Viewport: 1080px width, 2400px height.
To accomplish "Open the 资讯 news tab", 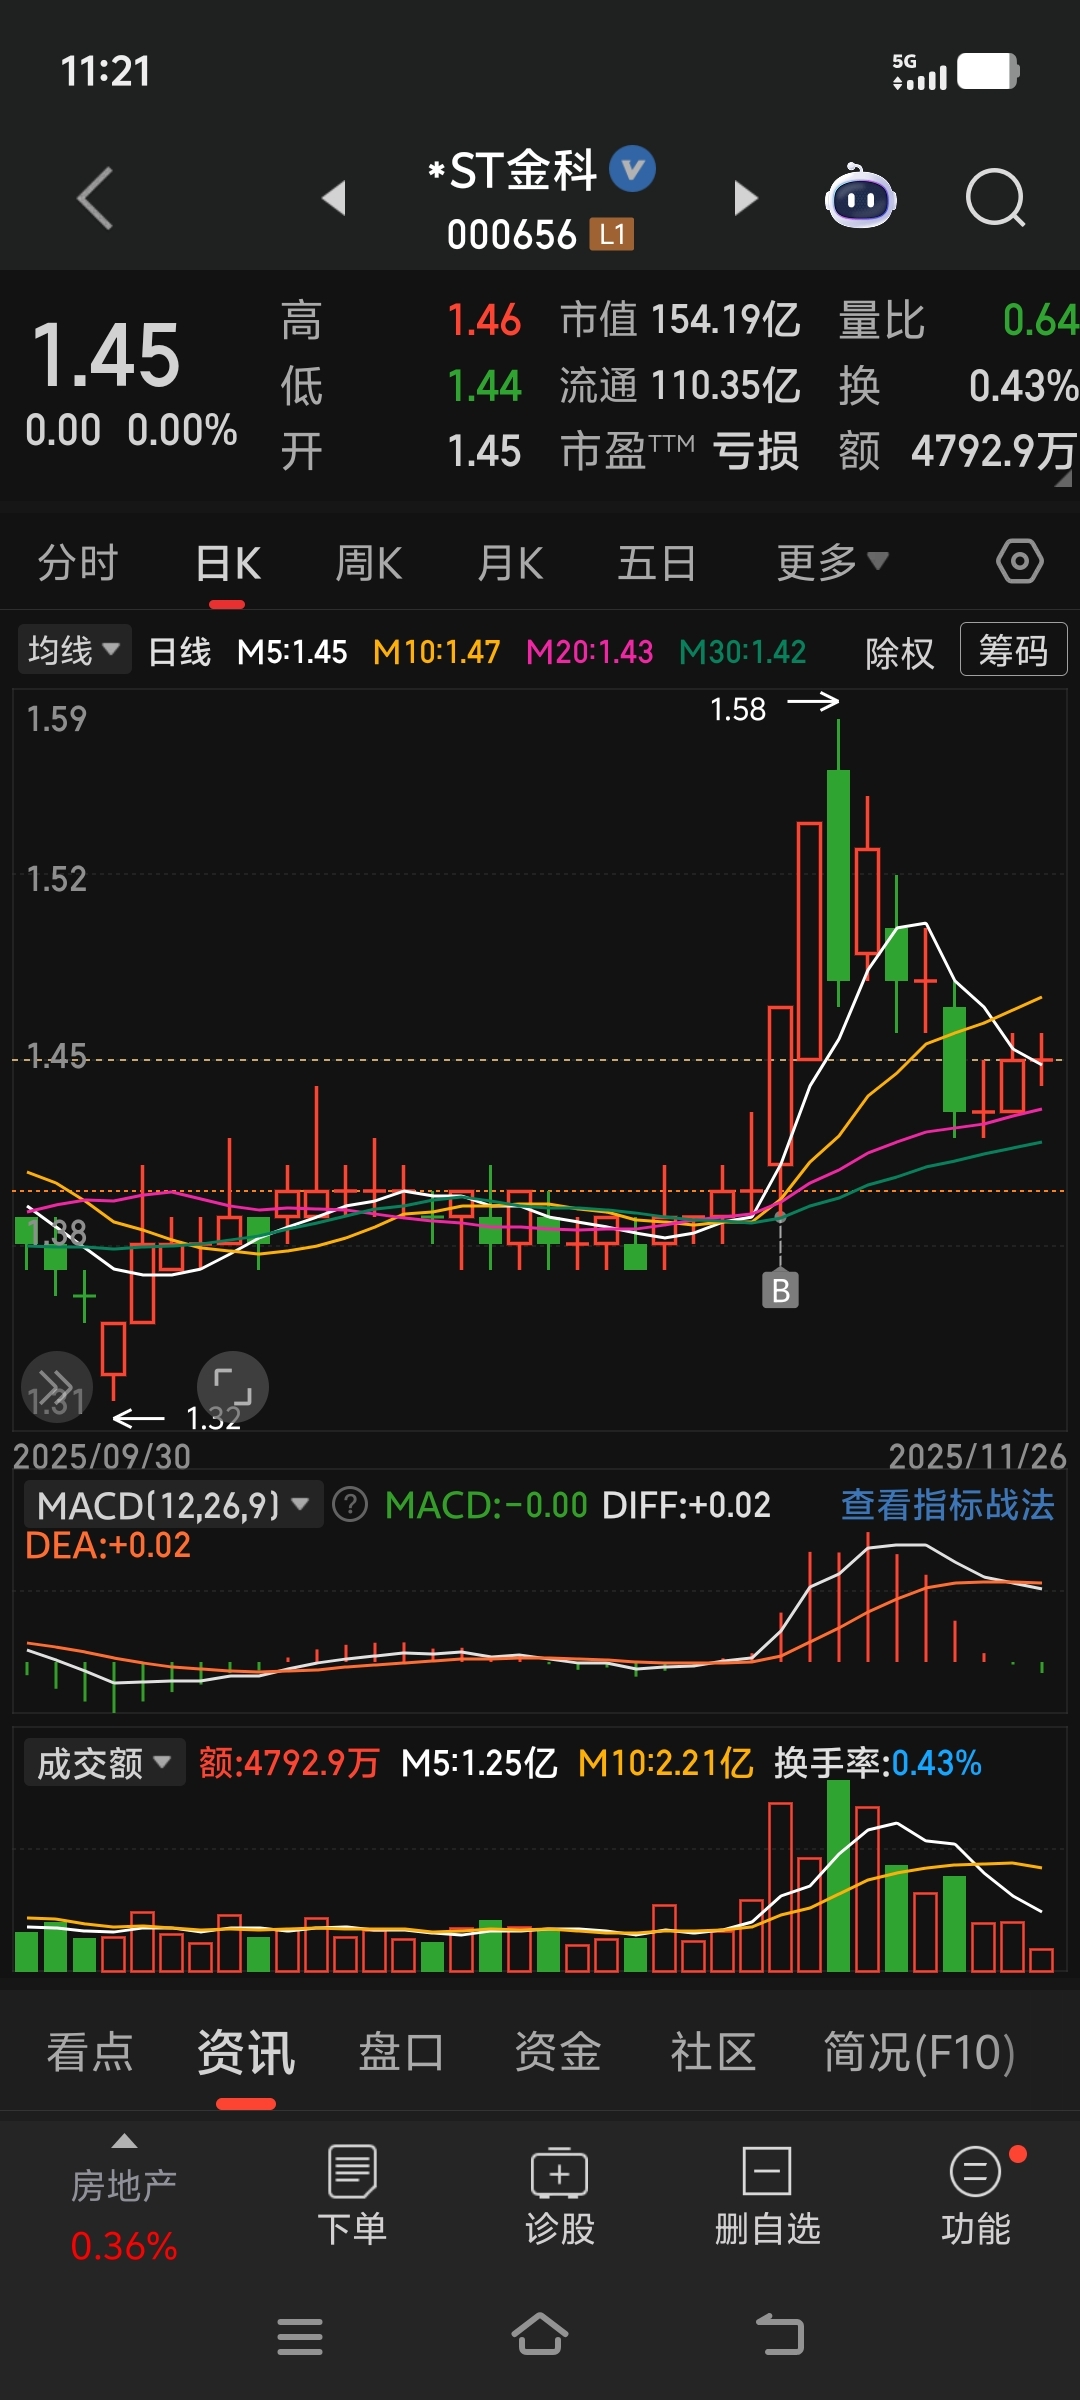I will [246, 2052].
